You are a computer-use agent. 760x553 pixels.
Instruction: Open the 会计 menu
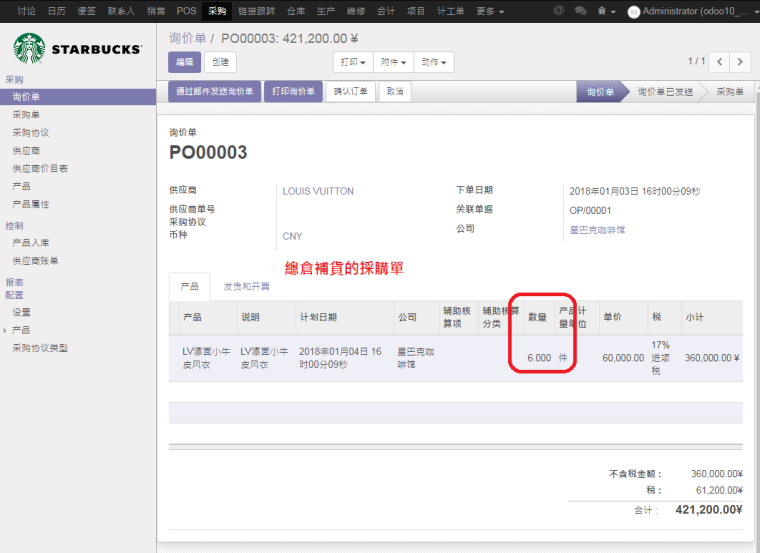[386, 11]
